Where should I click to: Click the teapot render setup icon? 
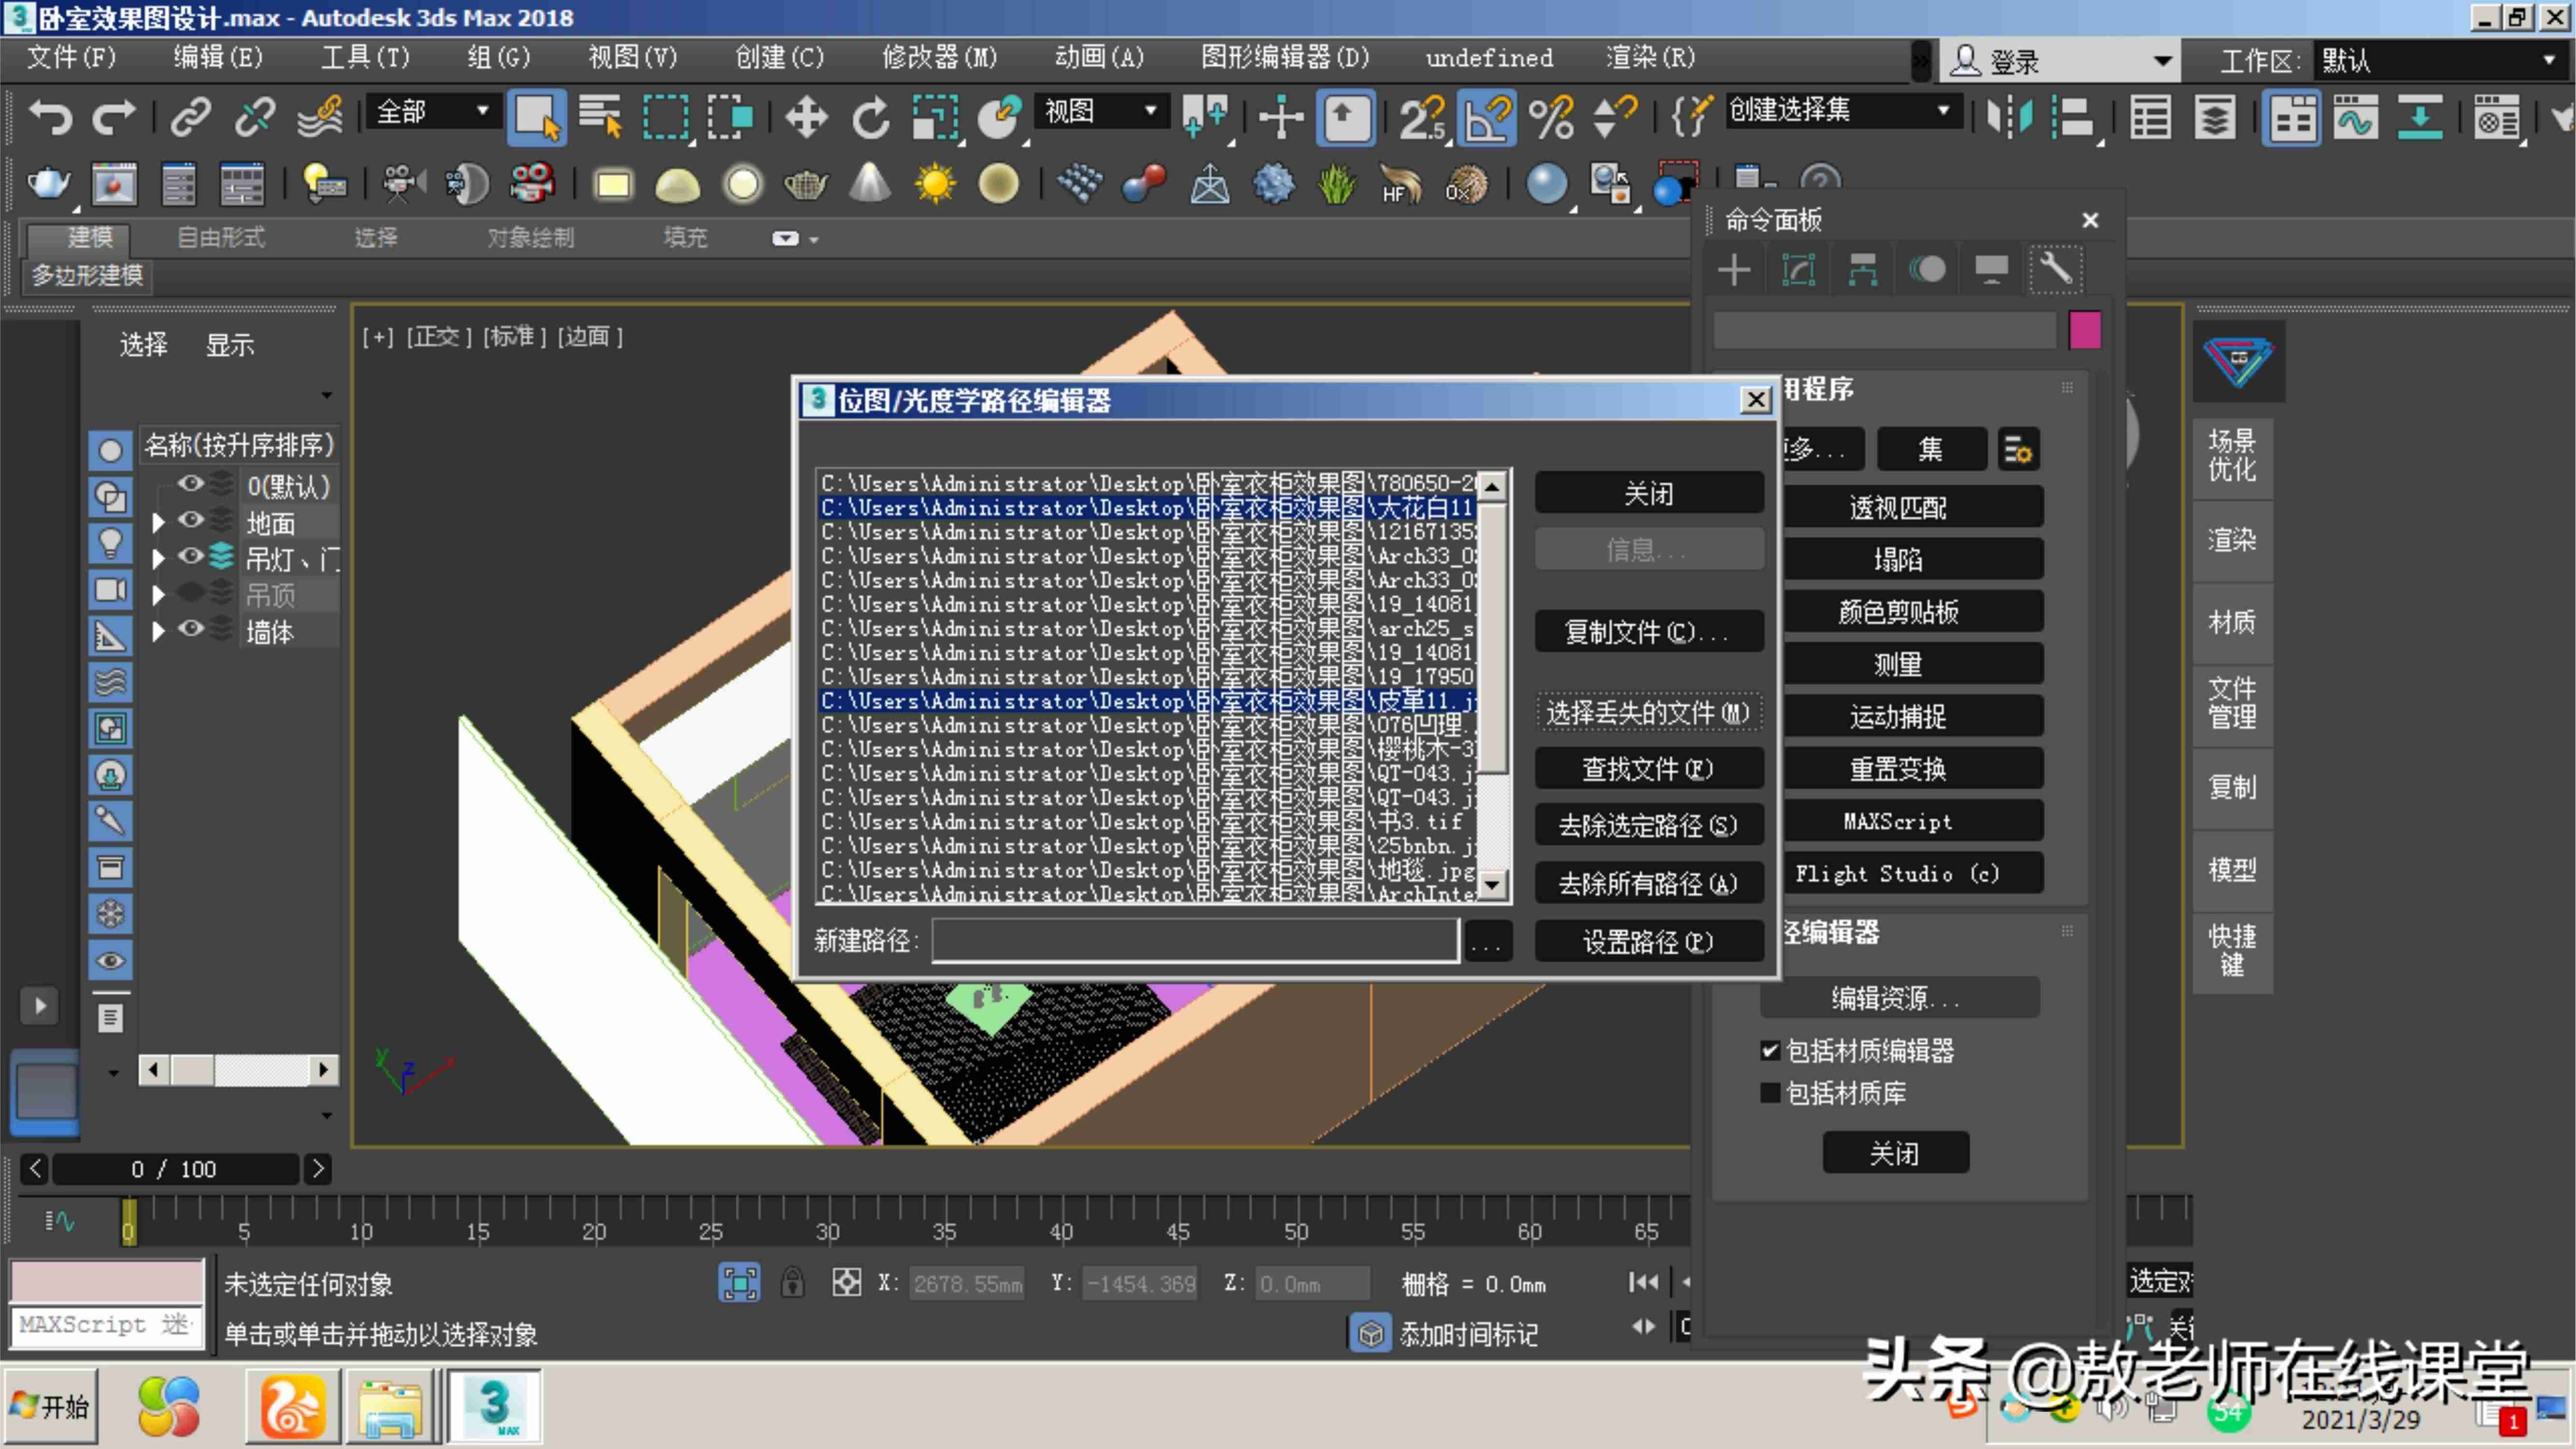[x=48, y=184]
